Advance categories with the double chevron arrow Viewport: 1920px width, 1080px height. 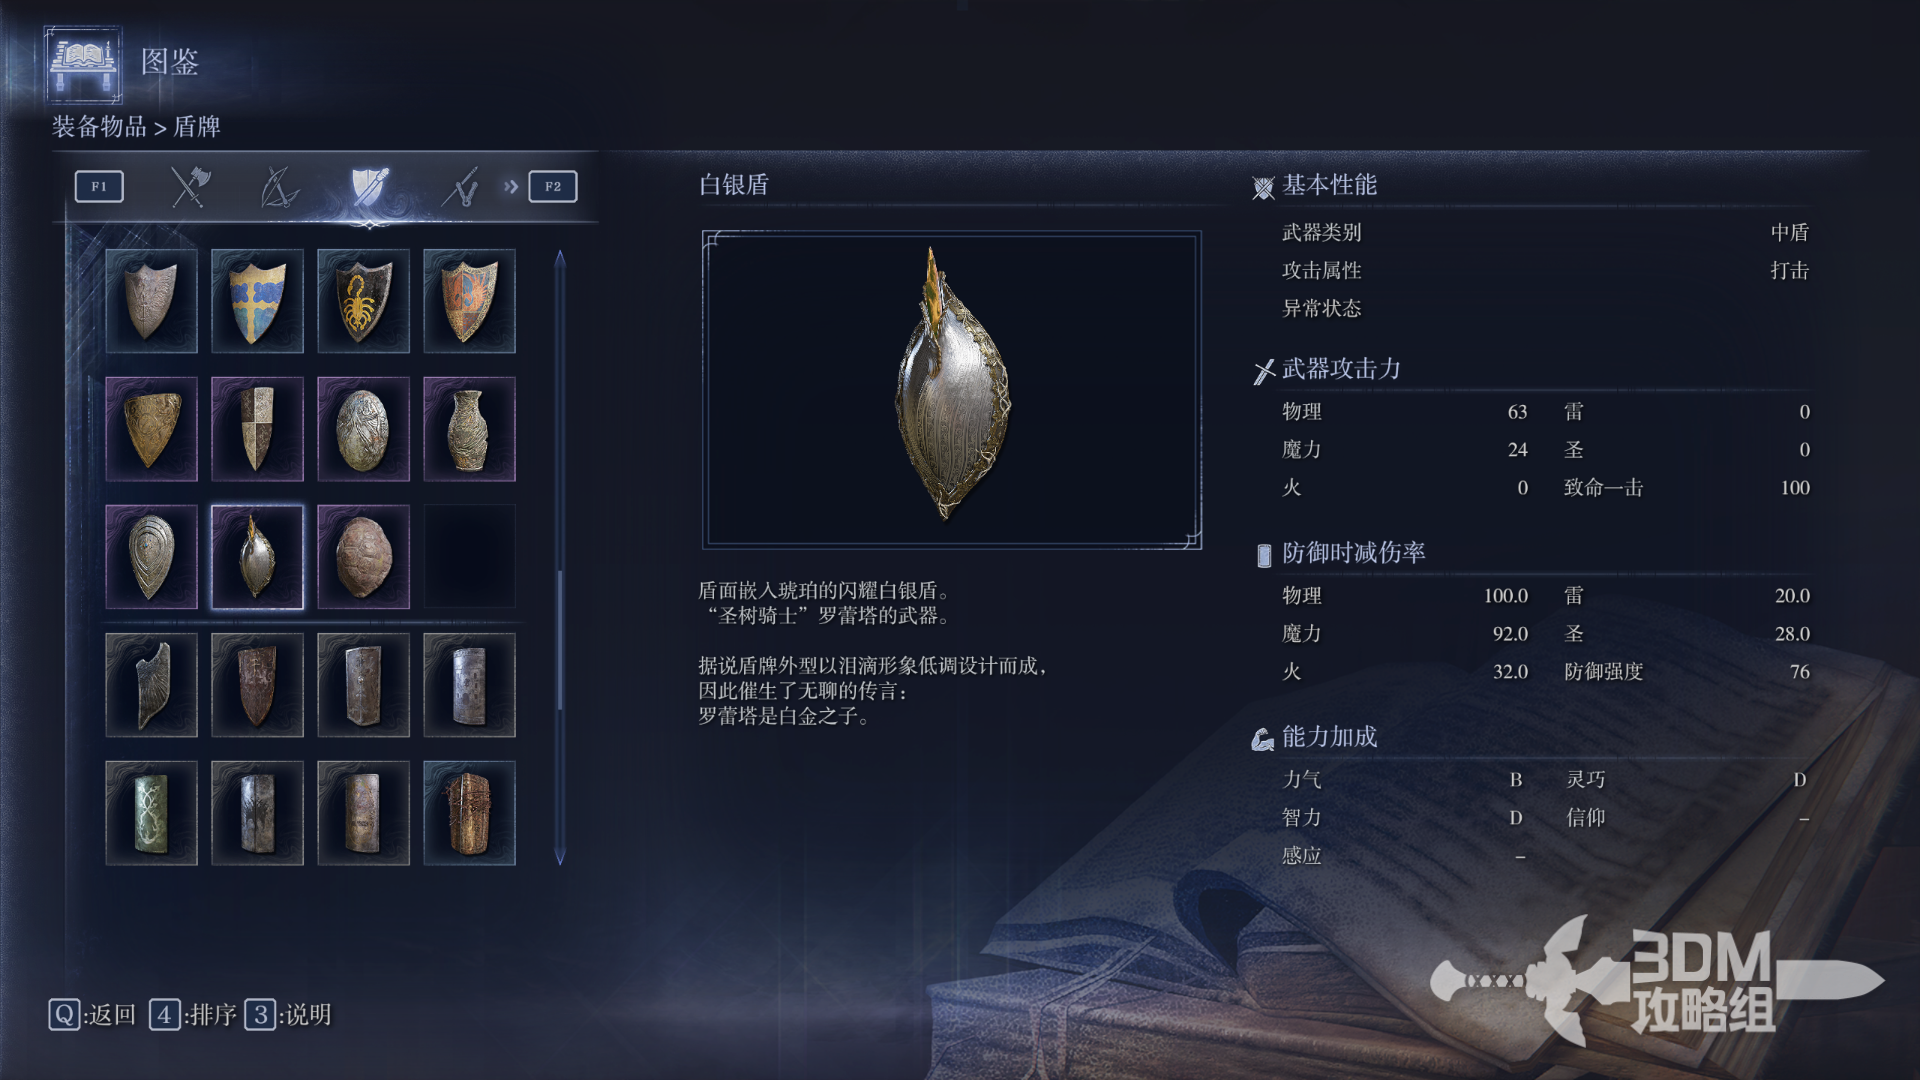[511, 187]
